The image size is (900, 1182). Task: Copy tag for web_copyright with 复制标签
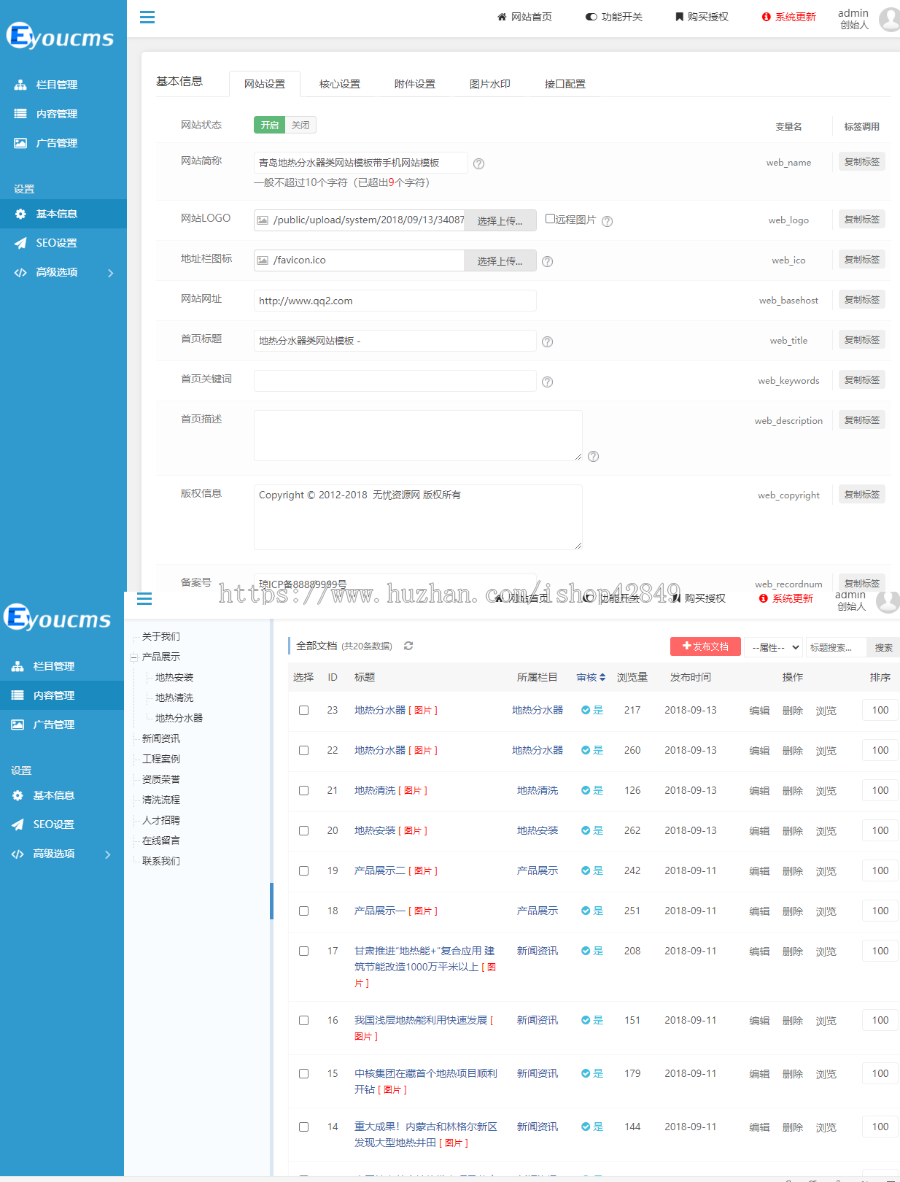pos(862,495)
